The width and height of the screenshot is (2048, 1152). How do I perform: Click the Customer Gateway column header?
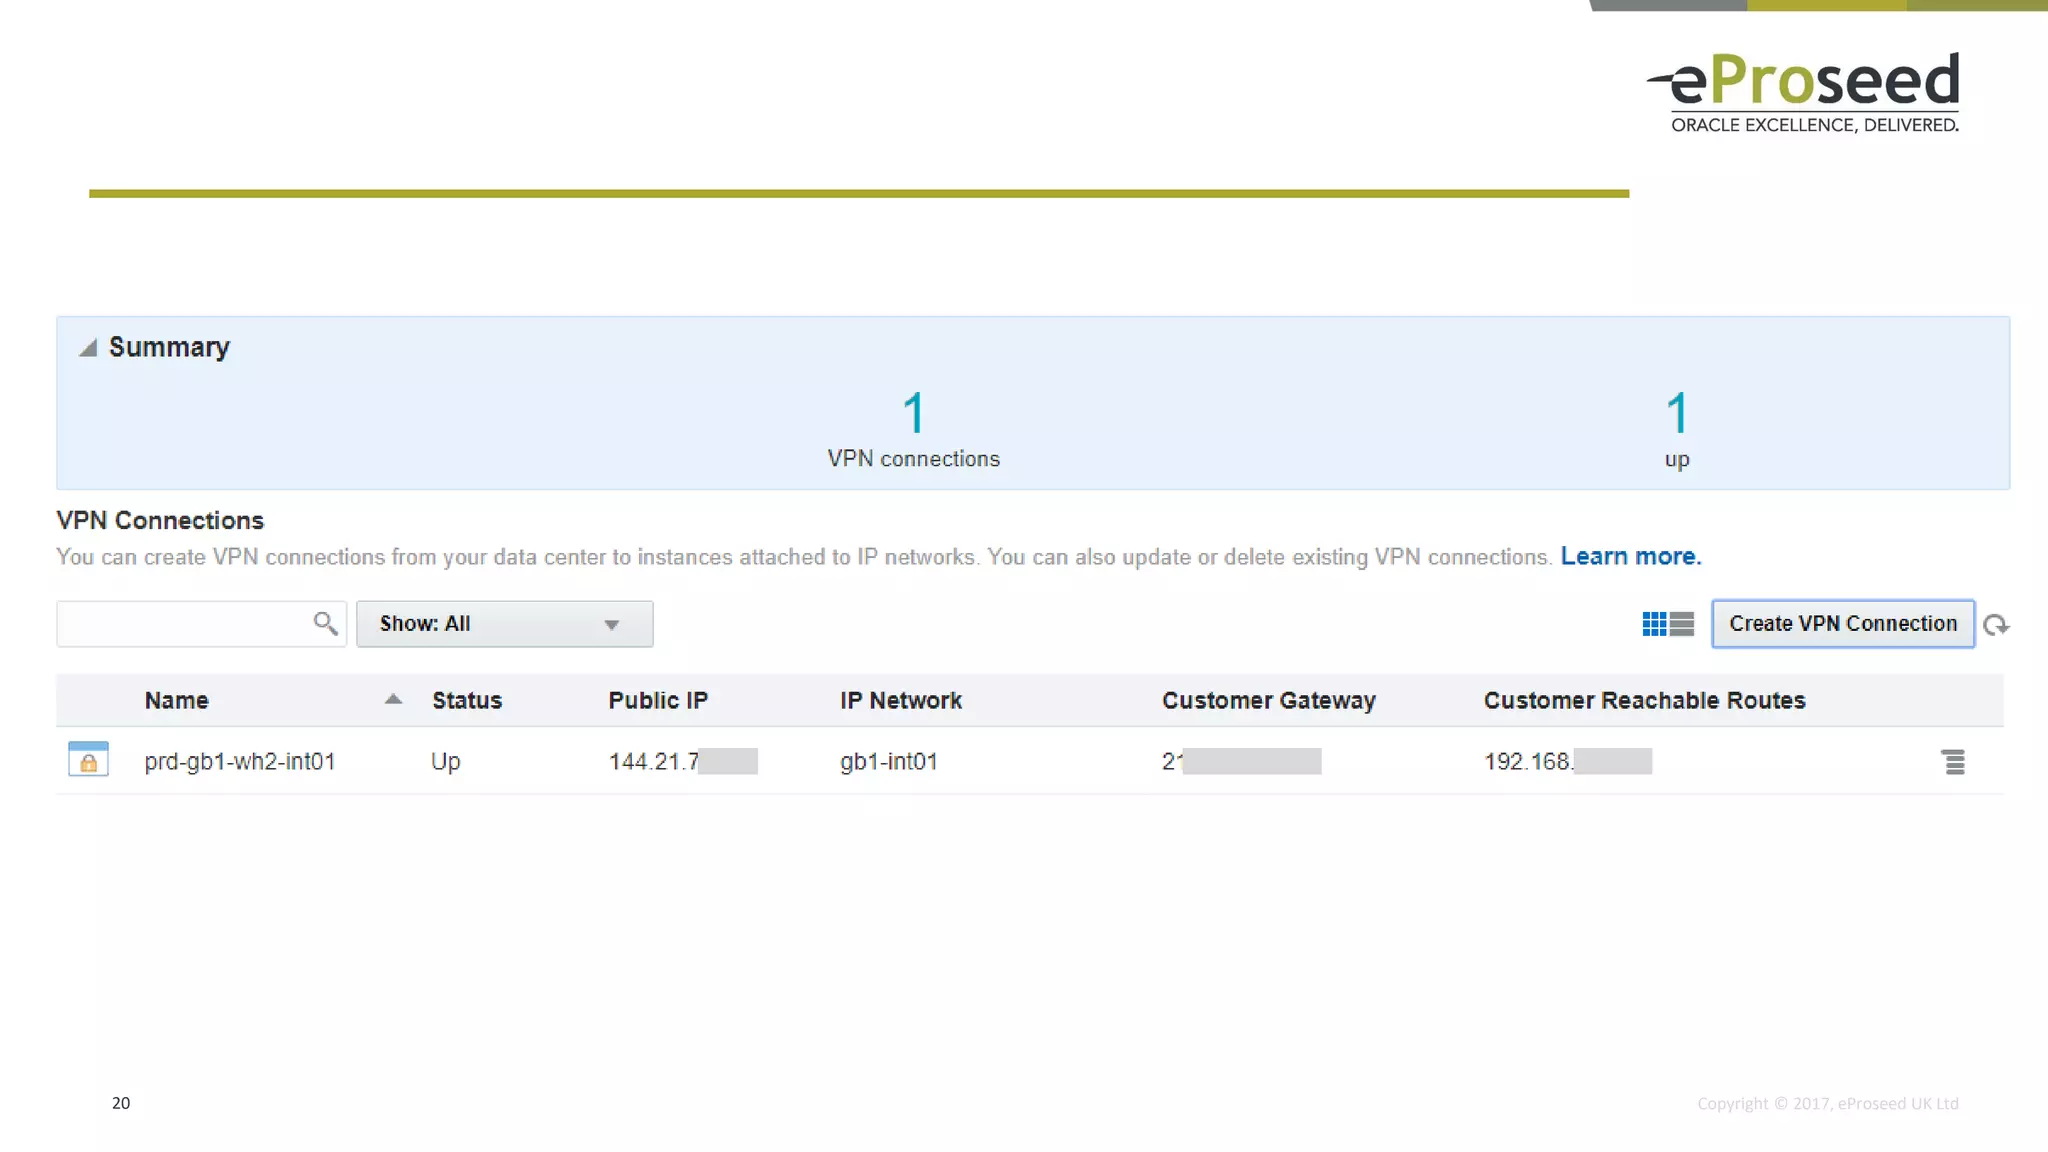[1268, 701]
